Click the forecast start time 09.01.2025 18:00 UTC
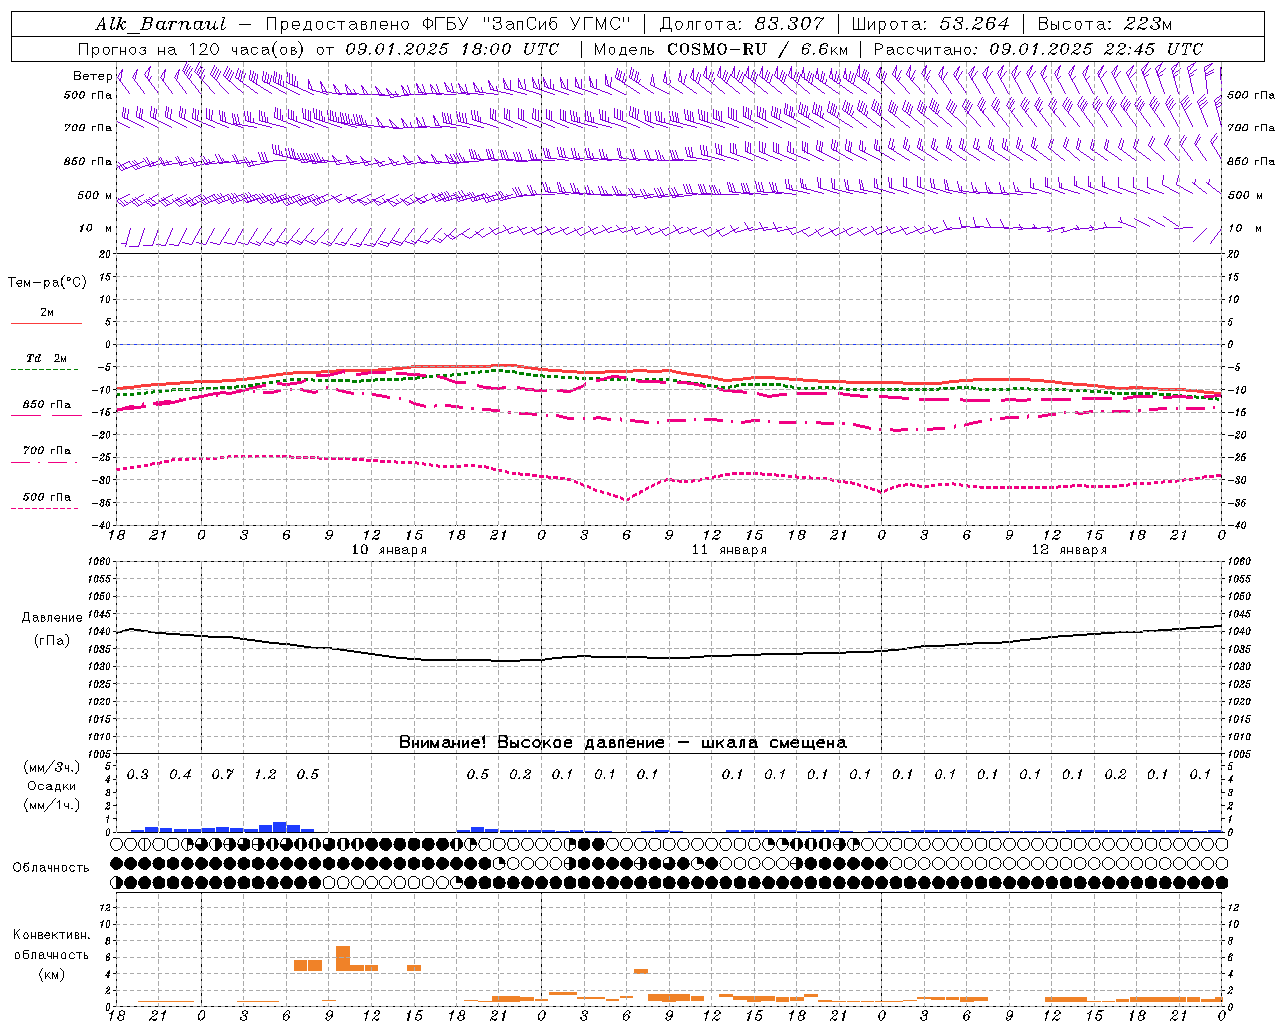This screenshot has width=1280, height=1024. coord(452,49)
